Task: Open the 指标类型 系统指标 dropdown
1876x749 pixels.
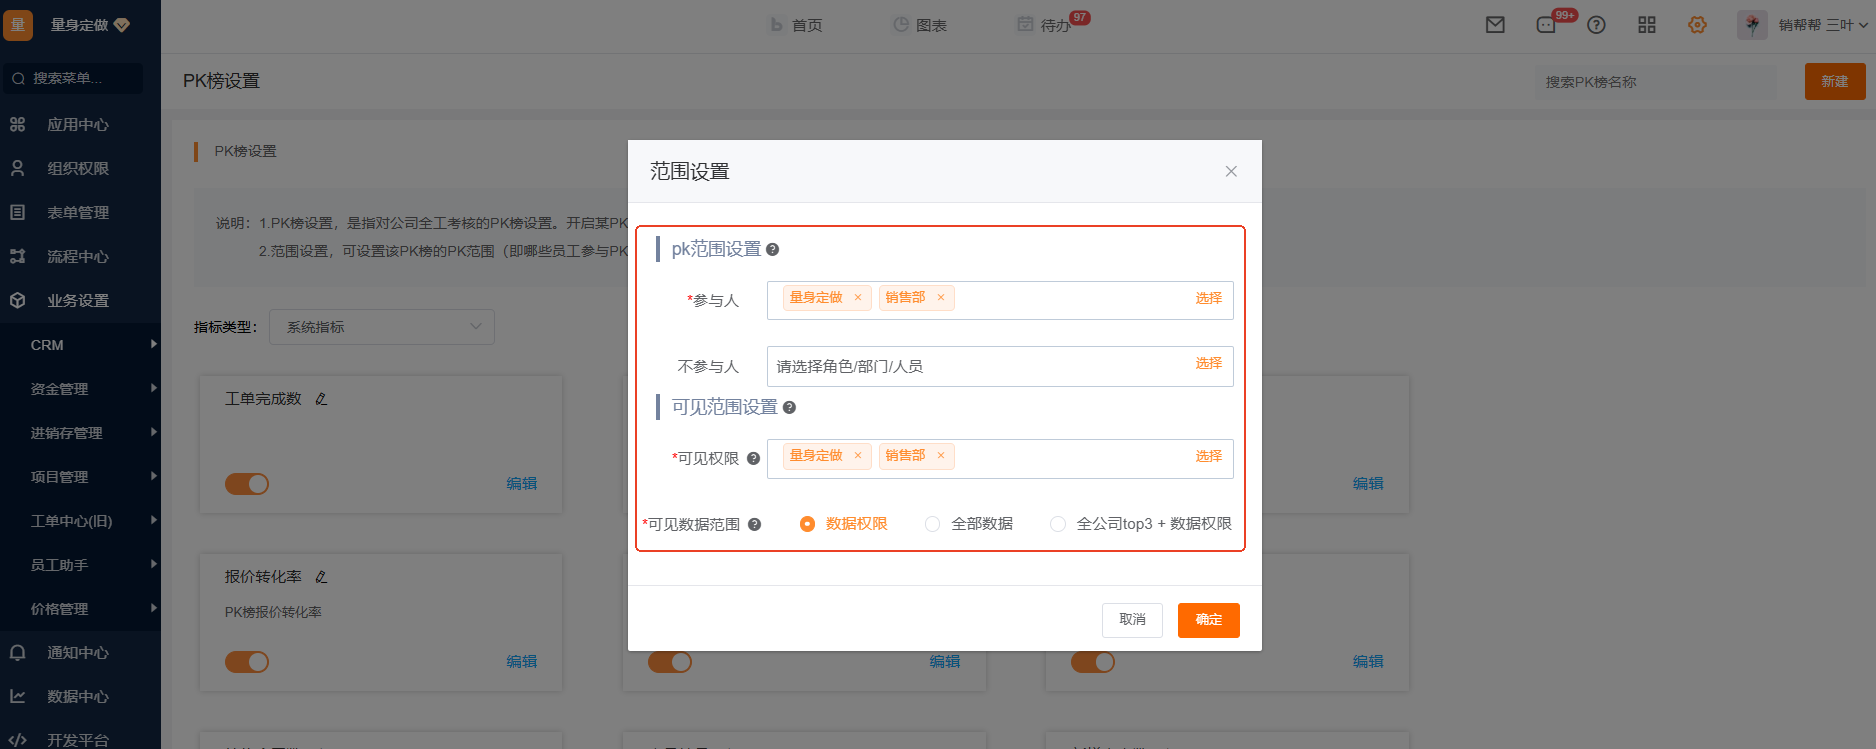Action: coord(381,327)
